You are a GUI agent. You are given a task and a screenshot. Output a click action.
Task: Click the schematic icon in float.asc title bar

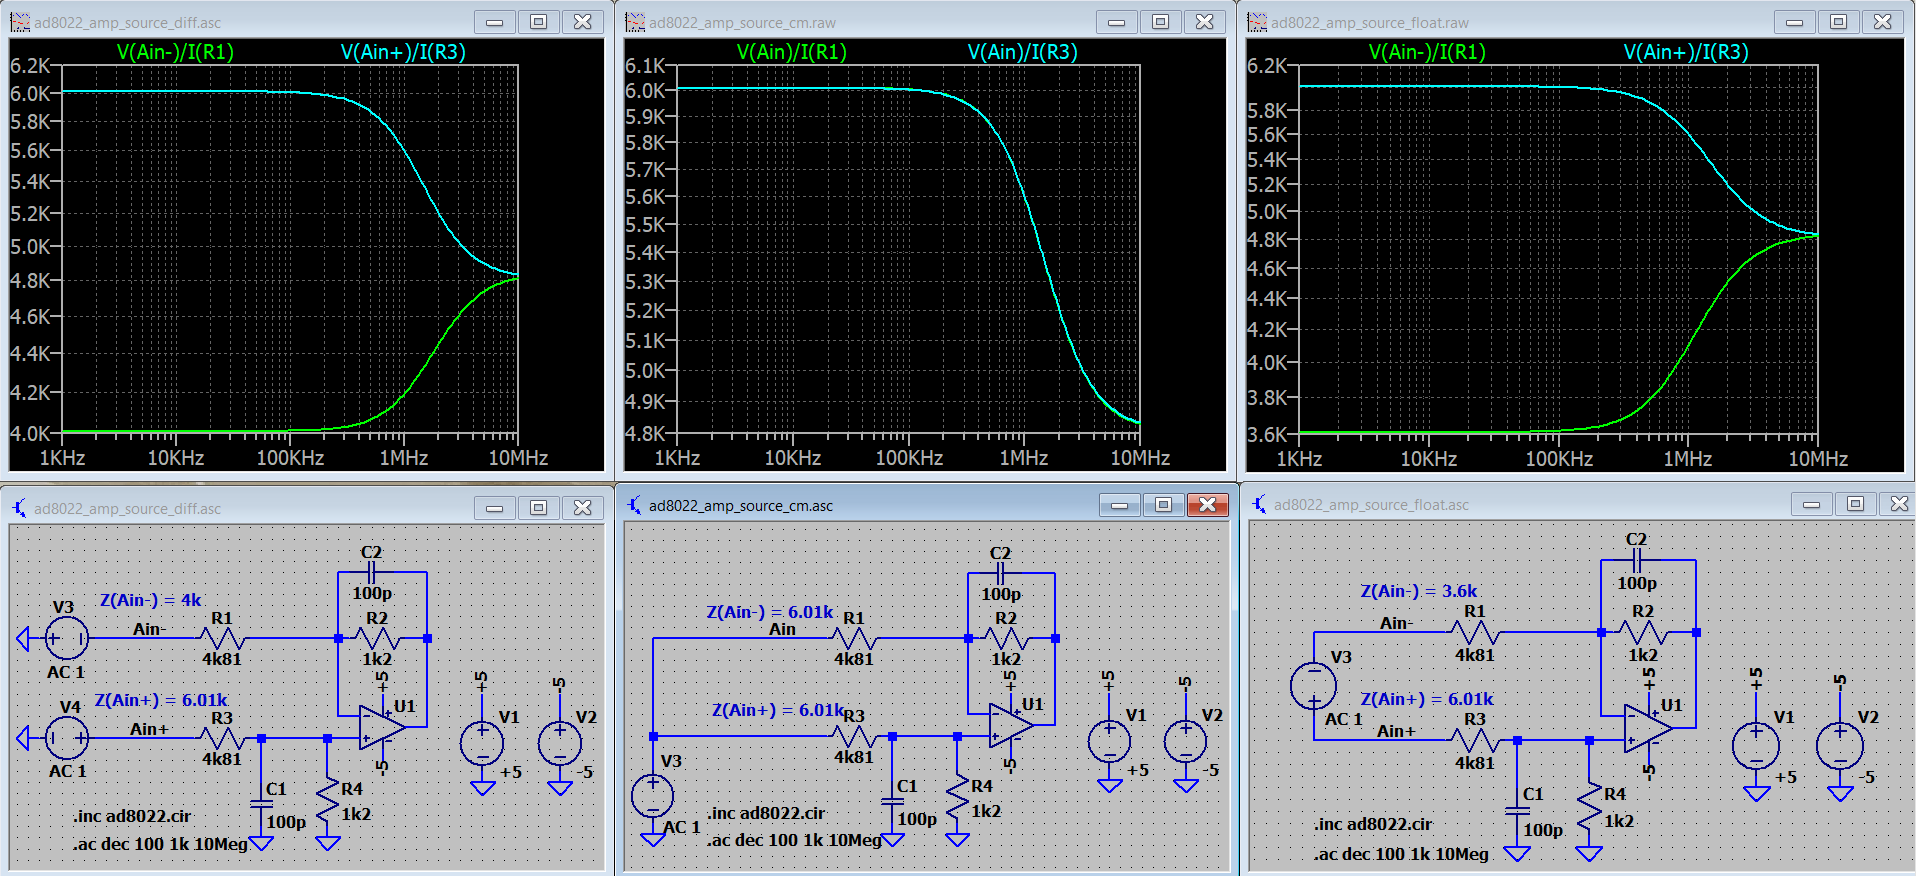coord(1259,504)
